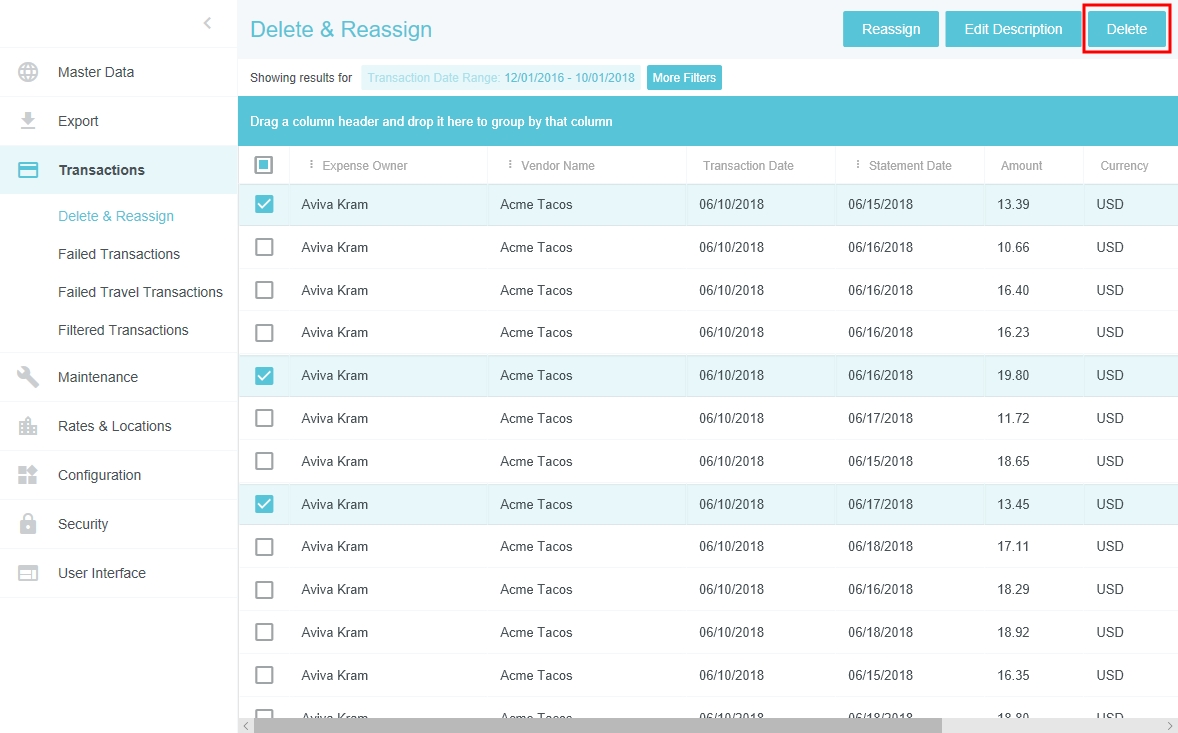Open the Expense Owner column menu dots
1178x733 pixels.
(x=311, y=165)
